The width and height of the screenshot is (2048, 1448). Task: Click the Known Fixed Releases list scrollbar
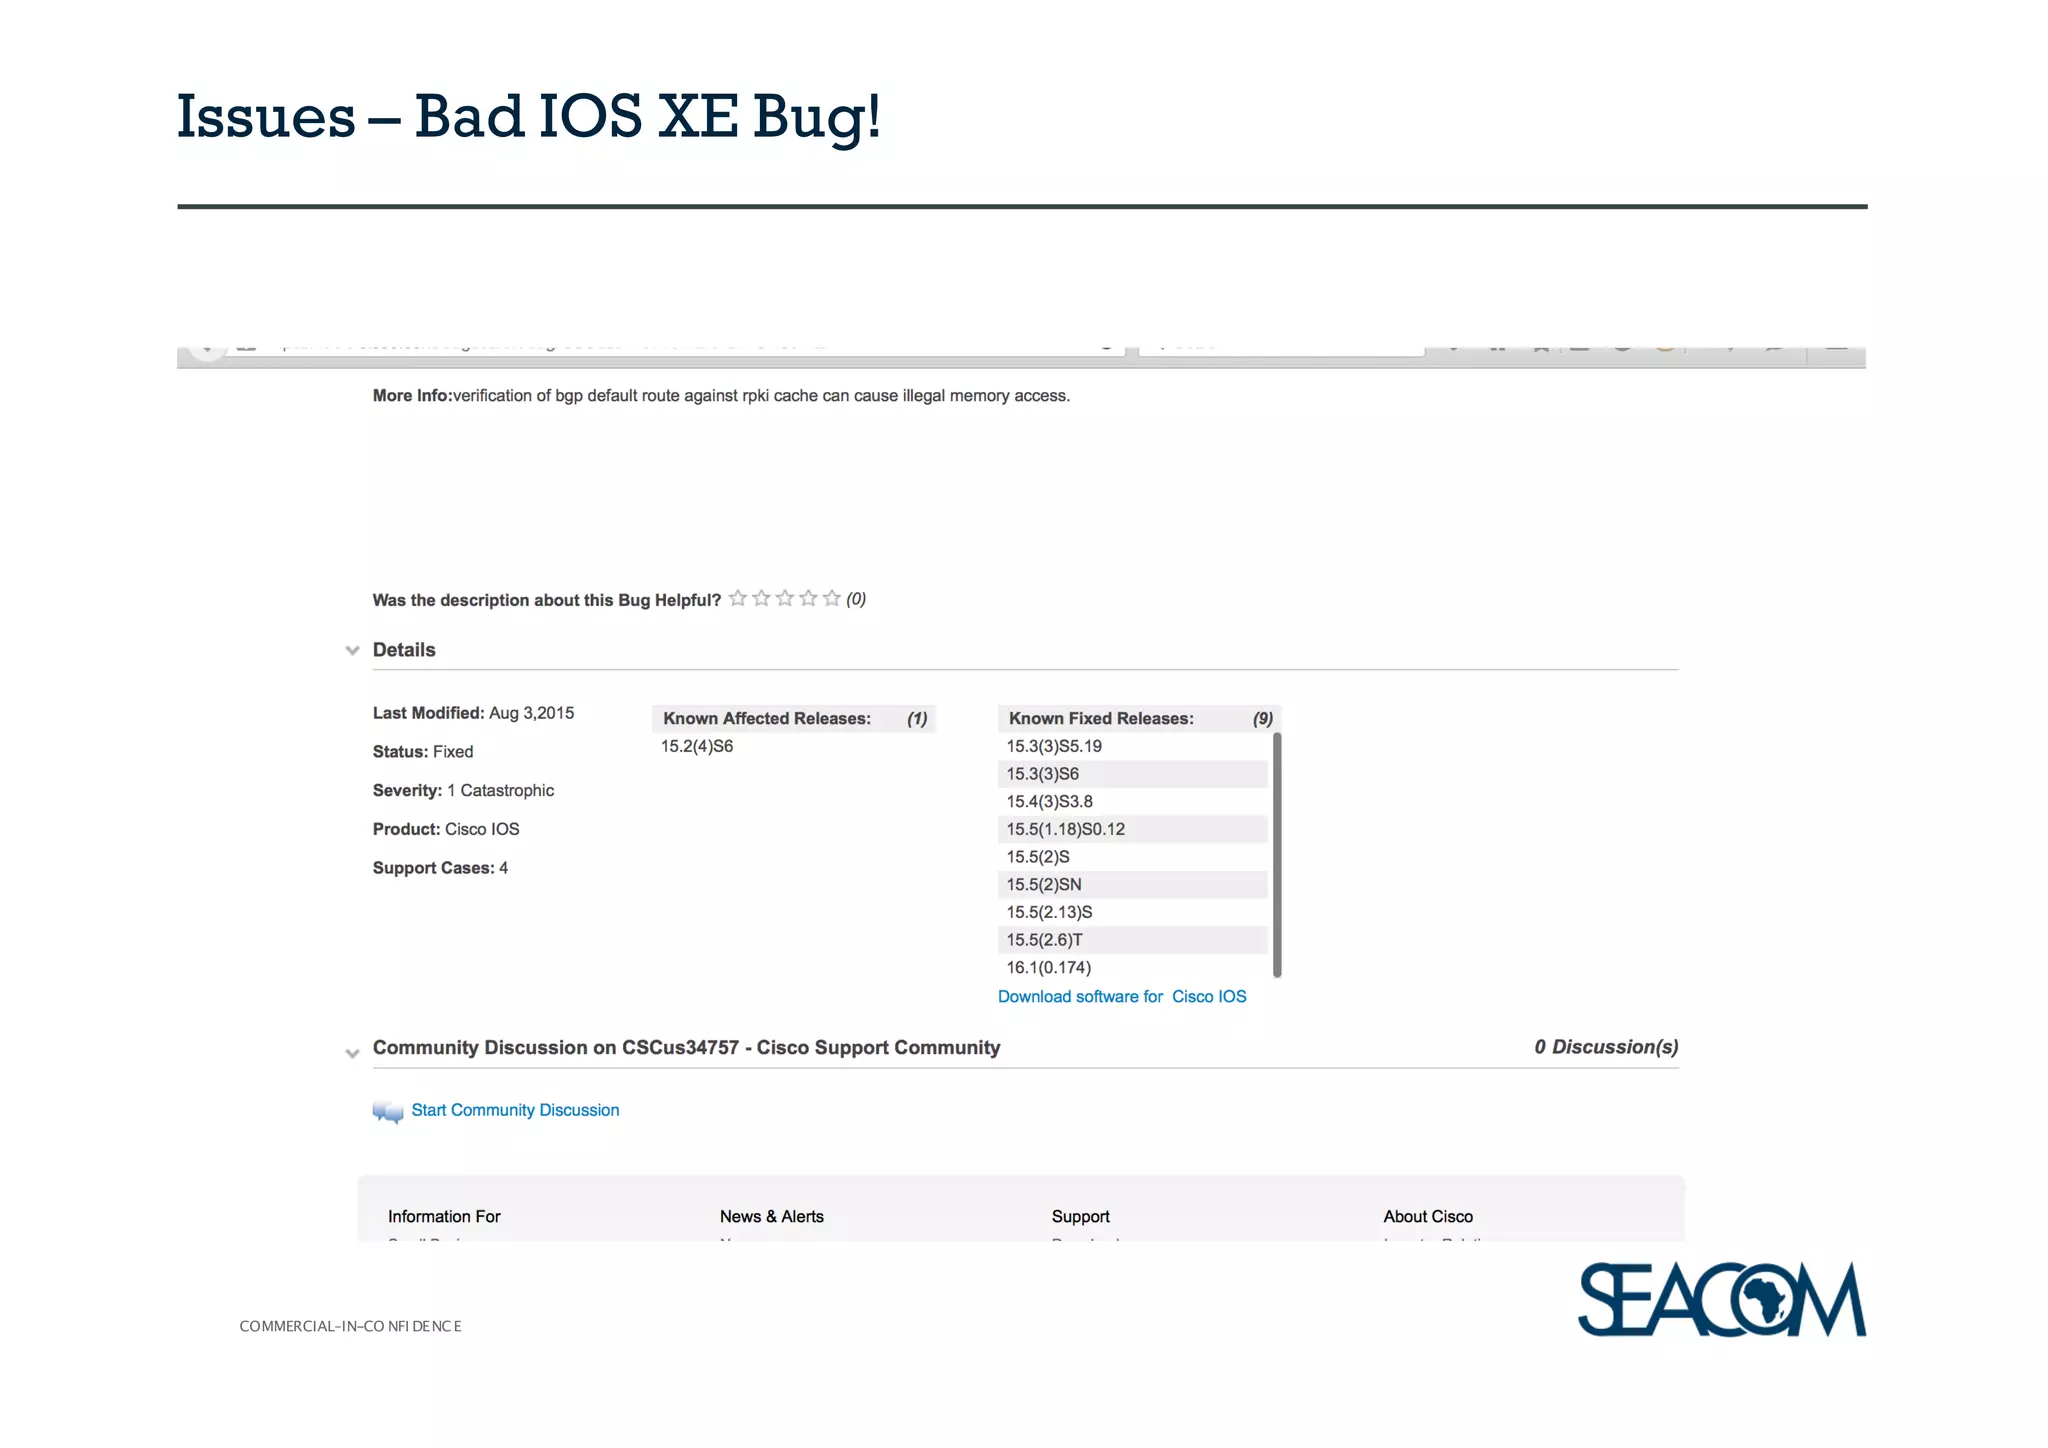1277,855
